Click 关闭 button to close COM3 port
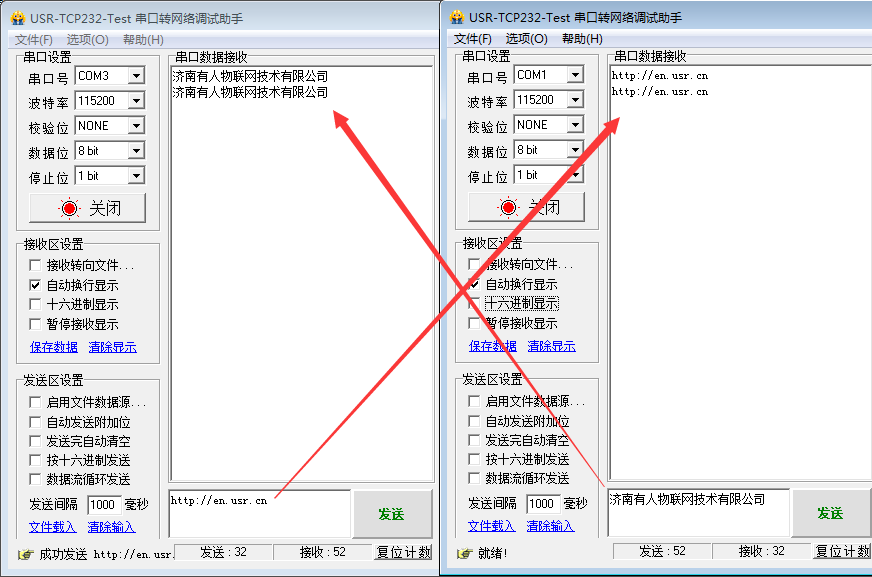The image size is (872, 577). pyautogui.click(x=87, y=208)
